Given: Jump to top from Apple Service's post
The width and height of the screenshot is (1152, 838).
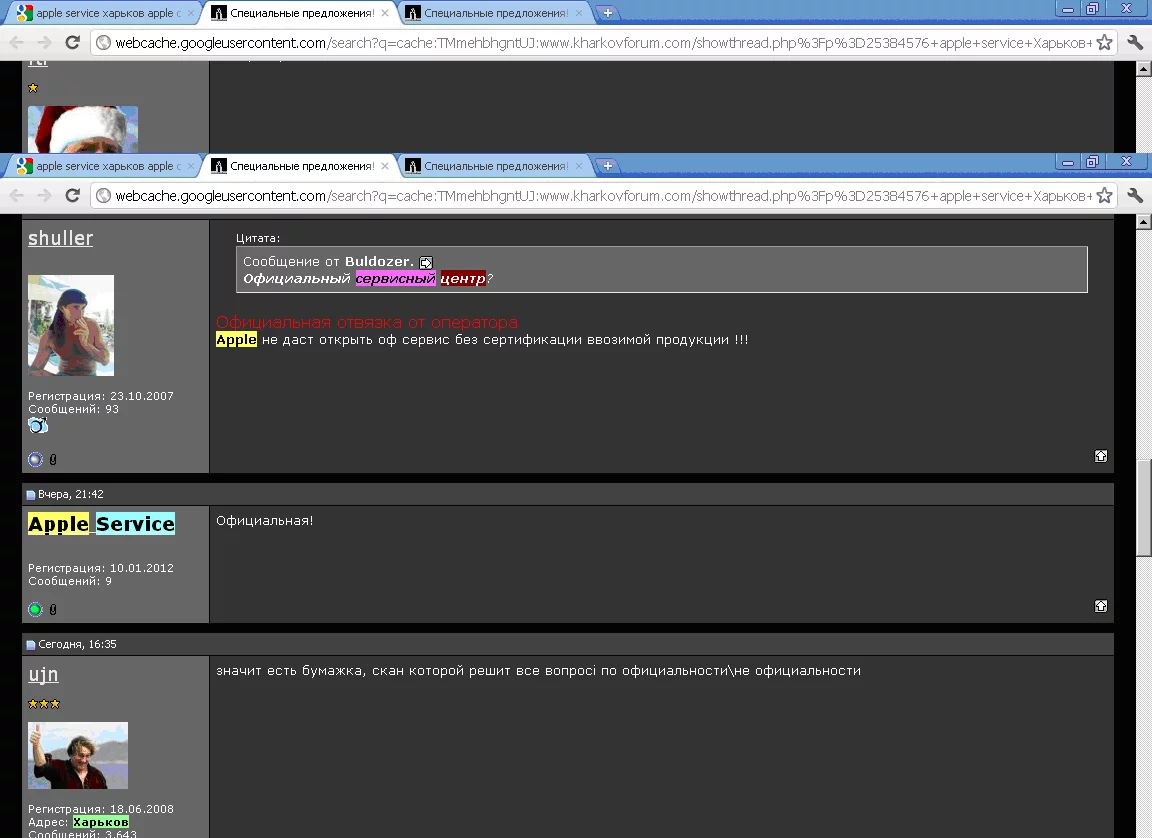Looking at the screenshot, I should (1101, 606).
